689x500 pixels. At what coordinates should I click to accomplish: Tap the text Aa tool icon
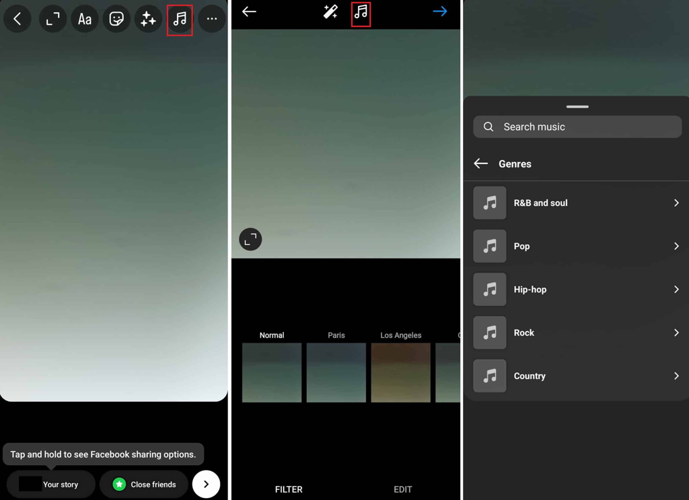[85, 19]
